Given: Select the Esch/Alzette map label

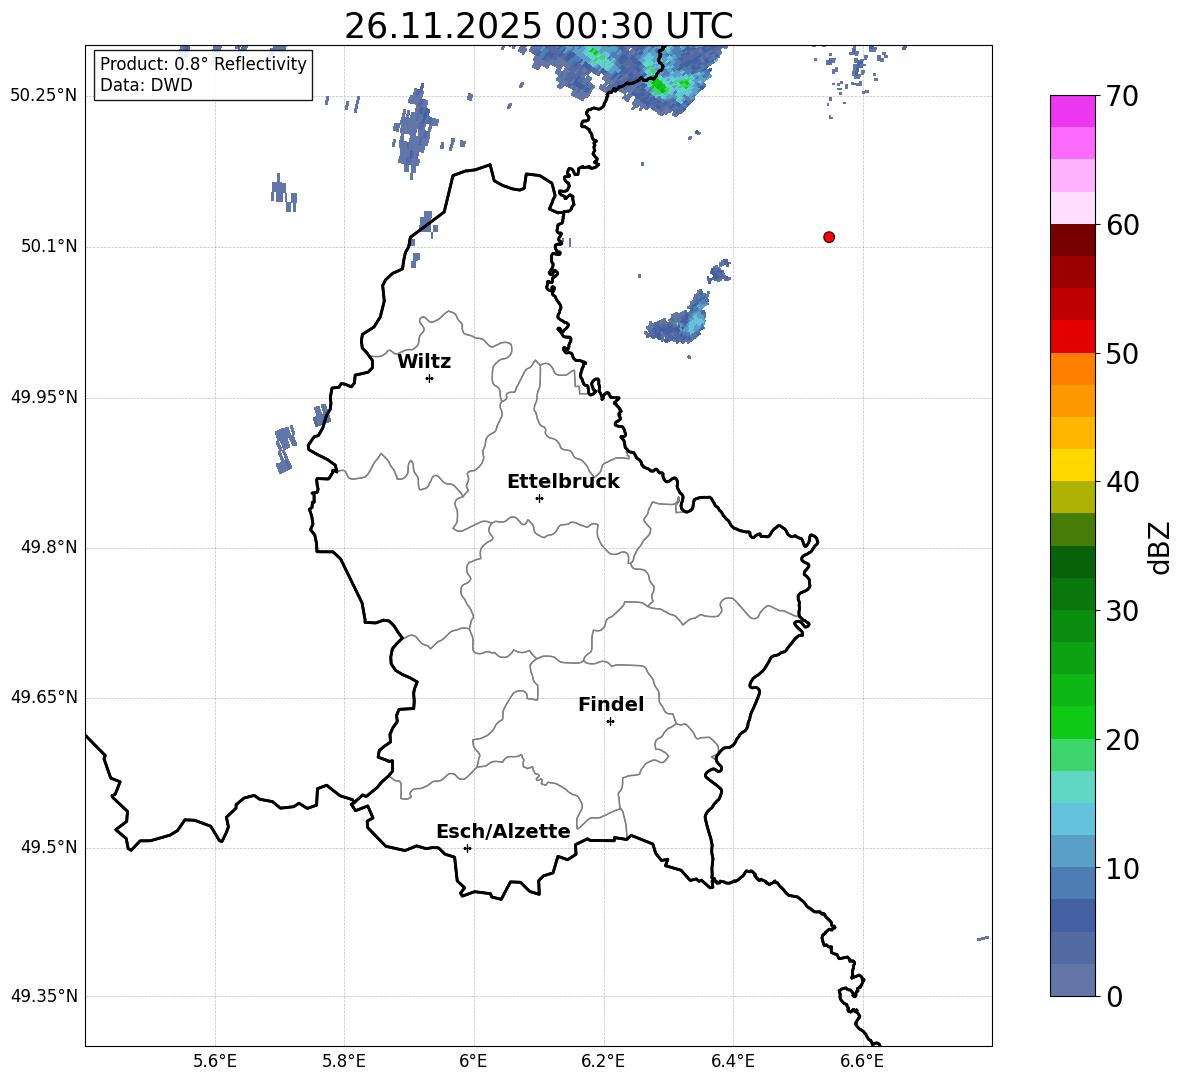Looking at the screenshot, I should click(503, 831).
